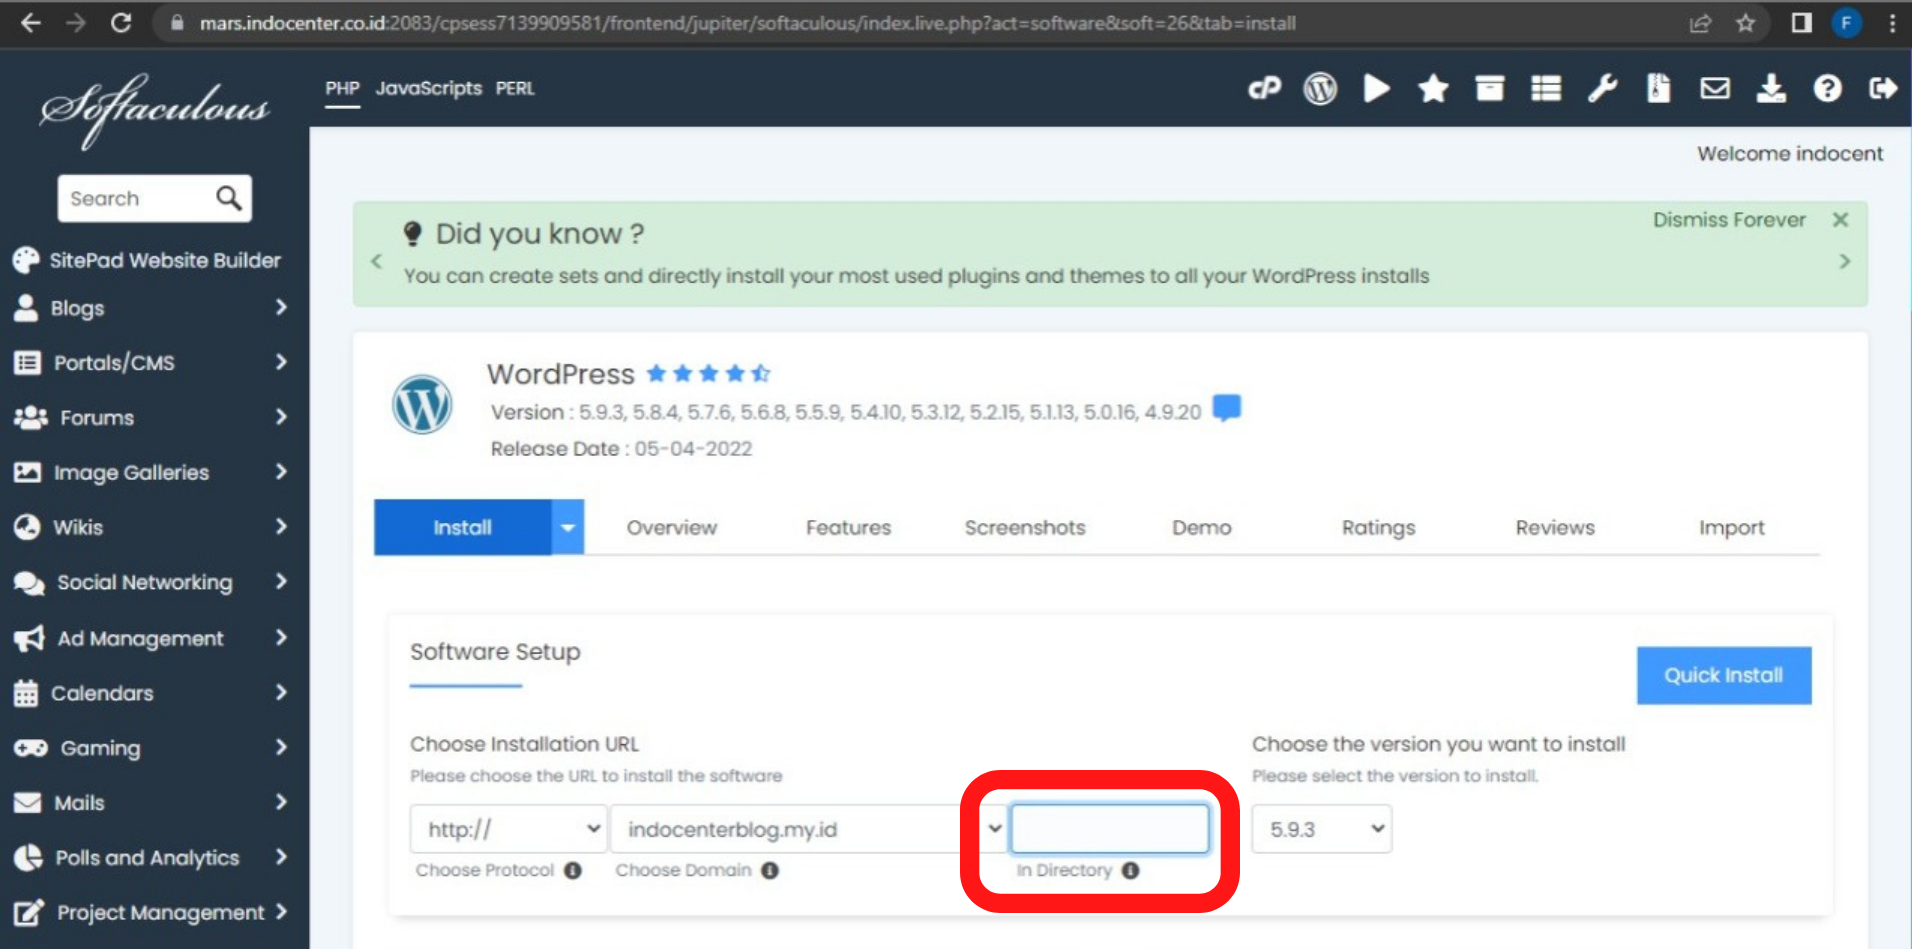This screenshot has width=1912, height=949.
Task: Bookmark this page with star icon
Action: click(1745, 23)
